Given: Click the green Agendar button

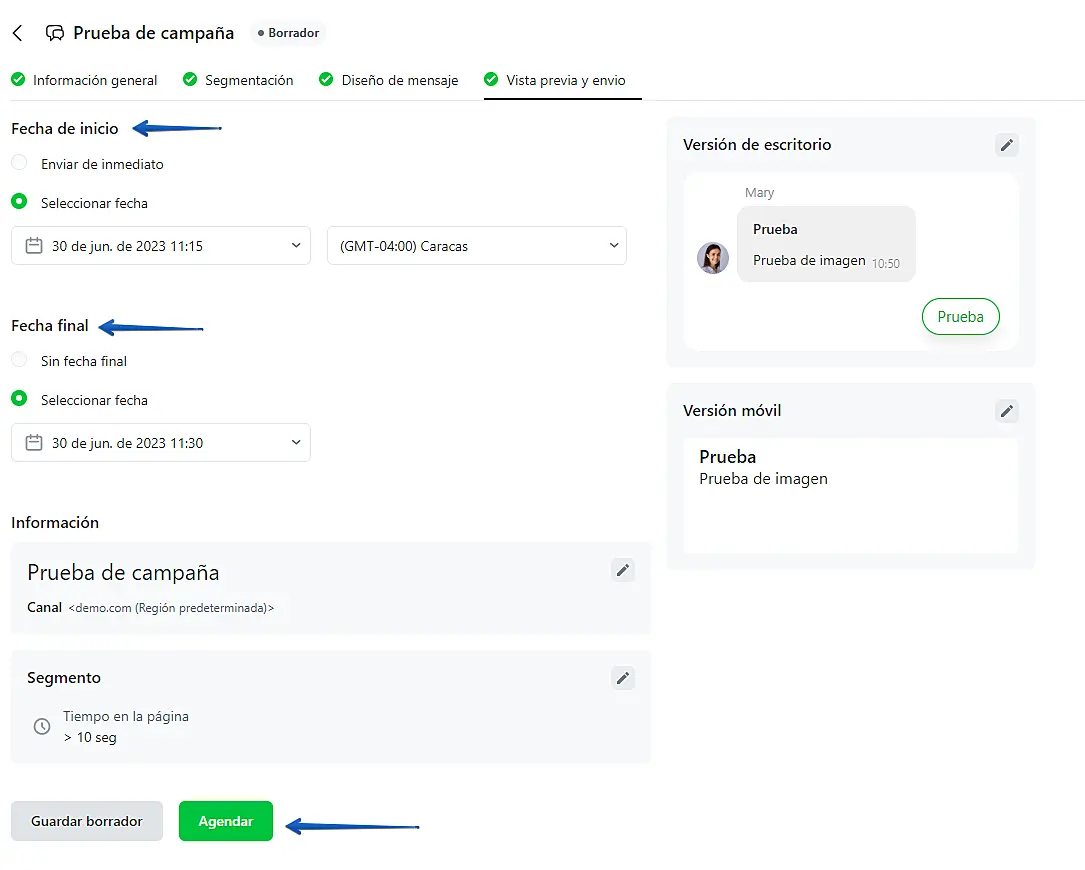Looking at the screenshot, I should [x=226, y=821].
